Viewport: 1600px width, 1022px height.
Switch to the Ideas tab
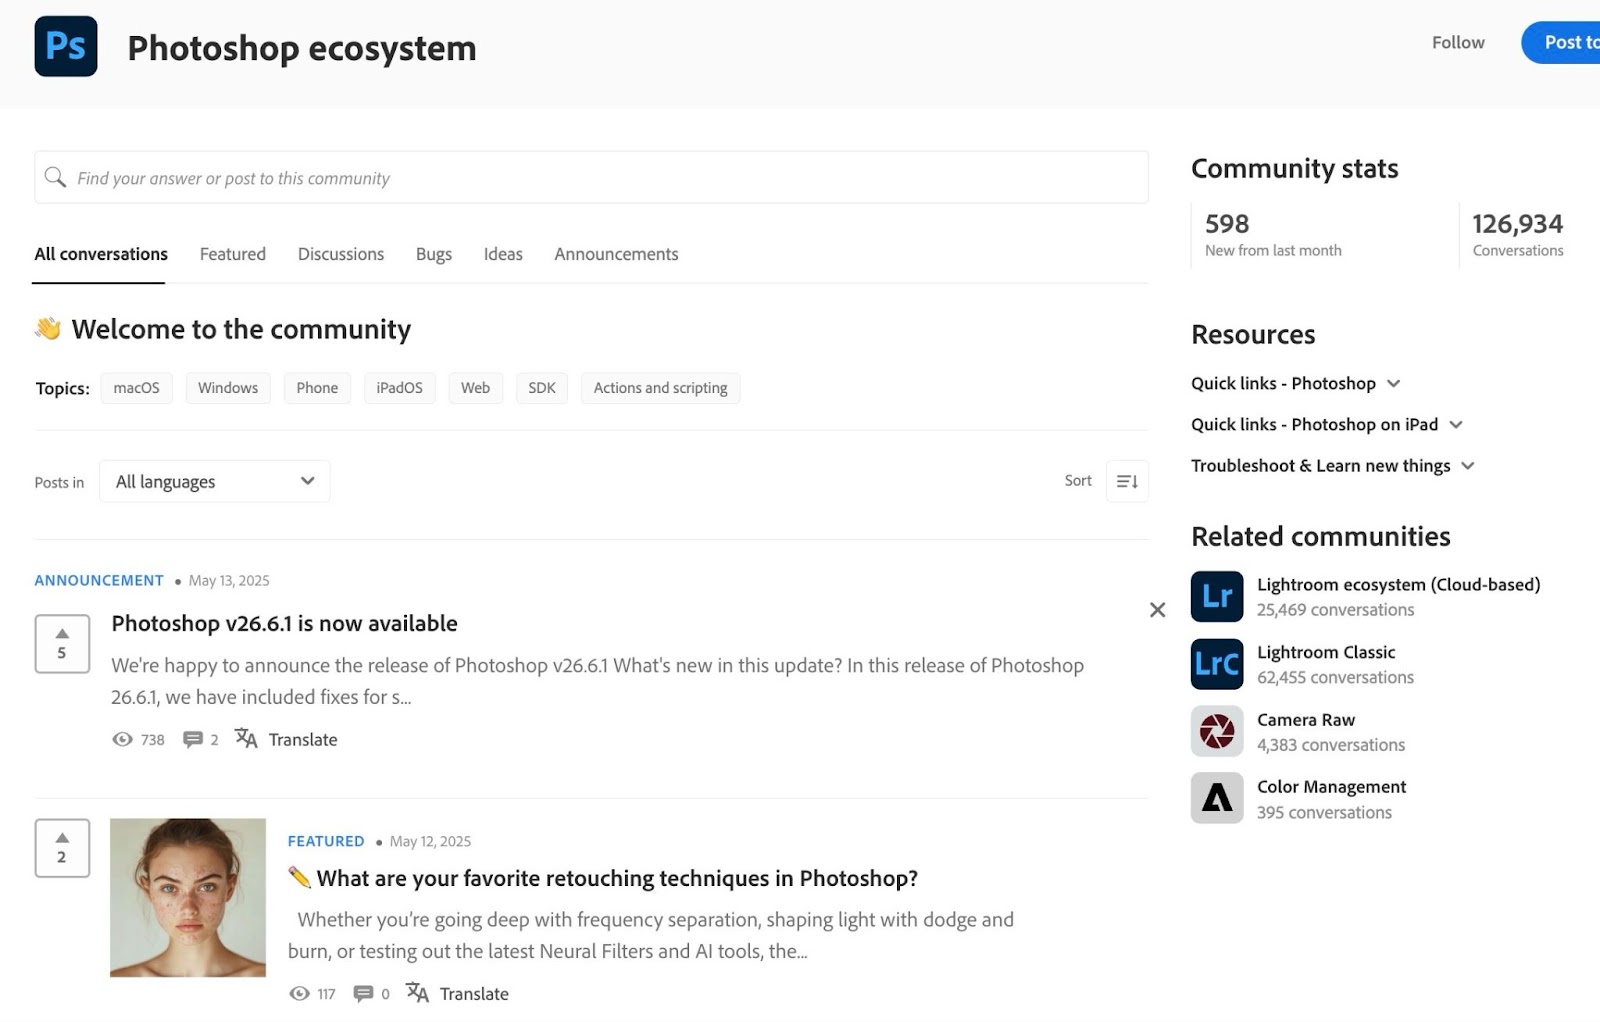click(503, 254)
